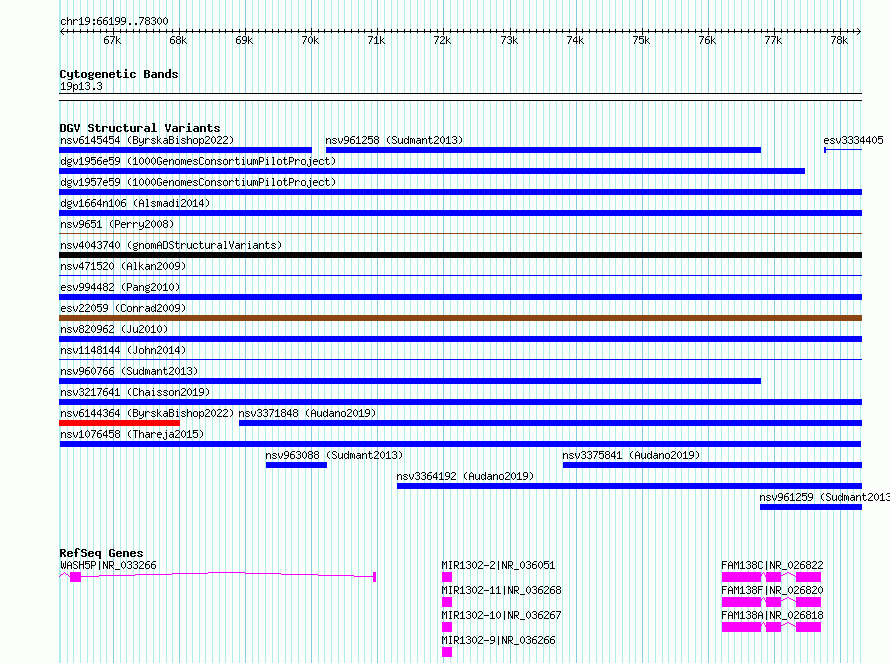Screen dimensions: 890x663
Task: Click the black nsv4043740 gnomAD variant bar
Action: point(460,255)
